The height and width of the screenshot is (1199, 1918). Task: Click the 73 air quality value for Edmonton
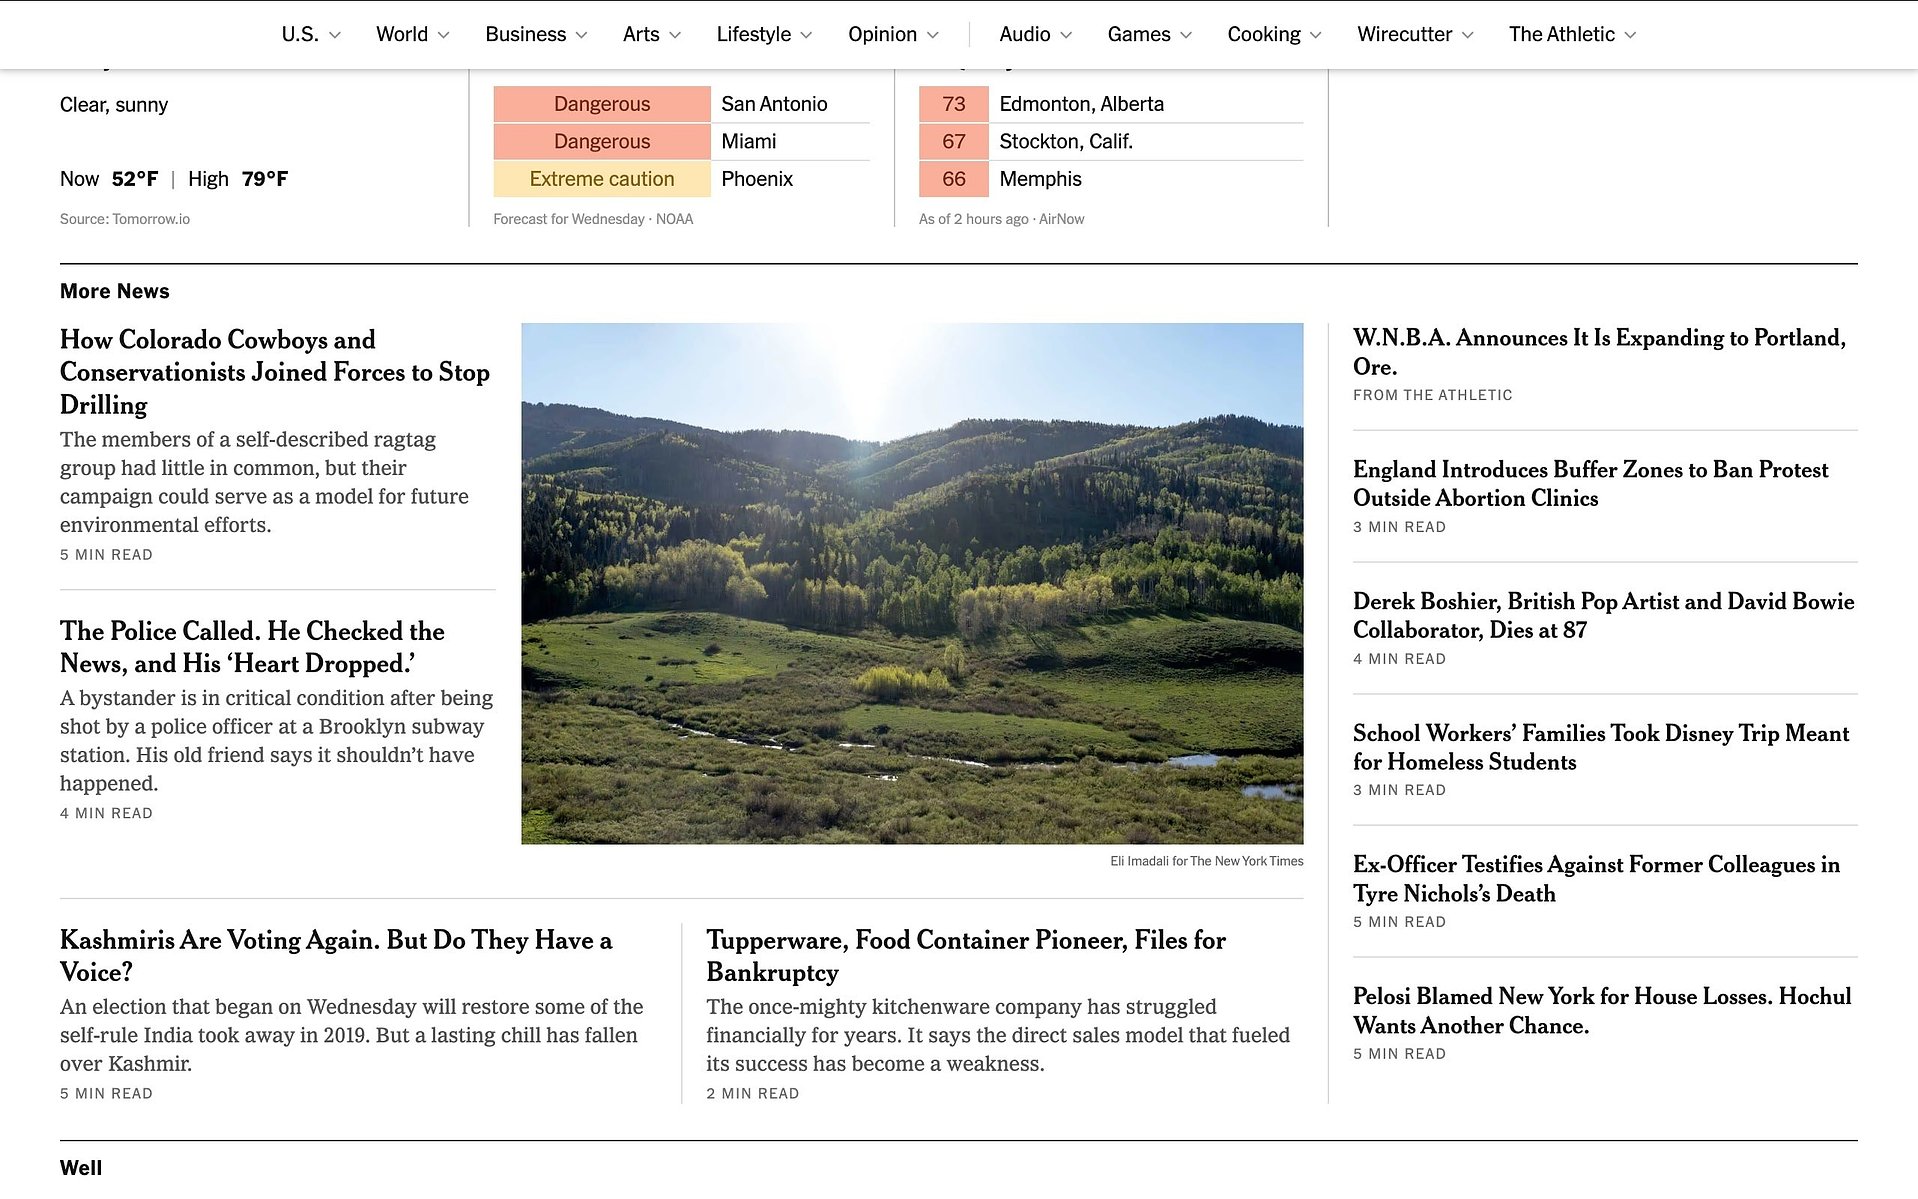tap(954, 104)
